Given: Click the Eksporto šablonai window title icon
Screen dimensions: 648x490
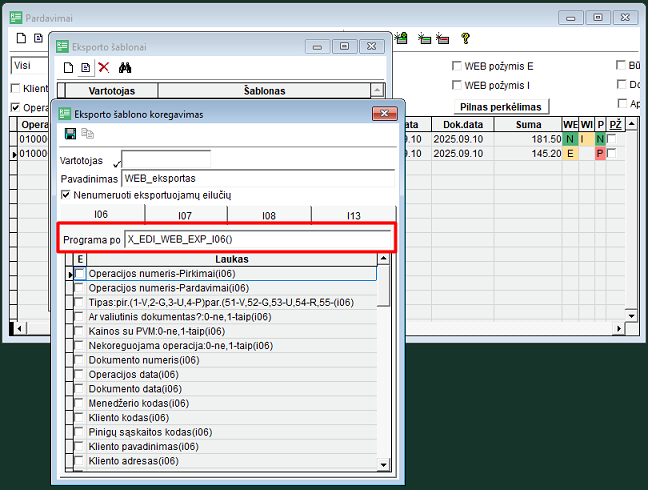Looking at the screenshot, I should coord(62,47).
